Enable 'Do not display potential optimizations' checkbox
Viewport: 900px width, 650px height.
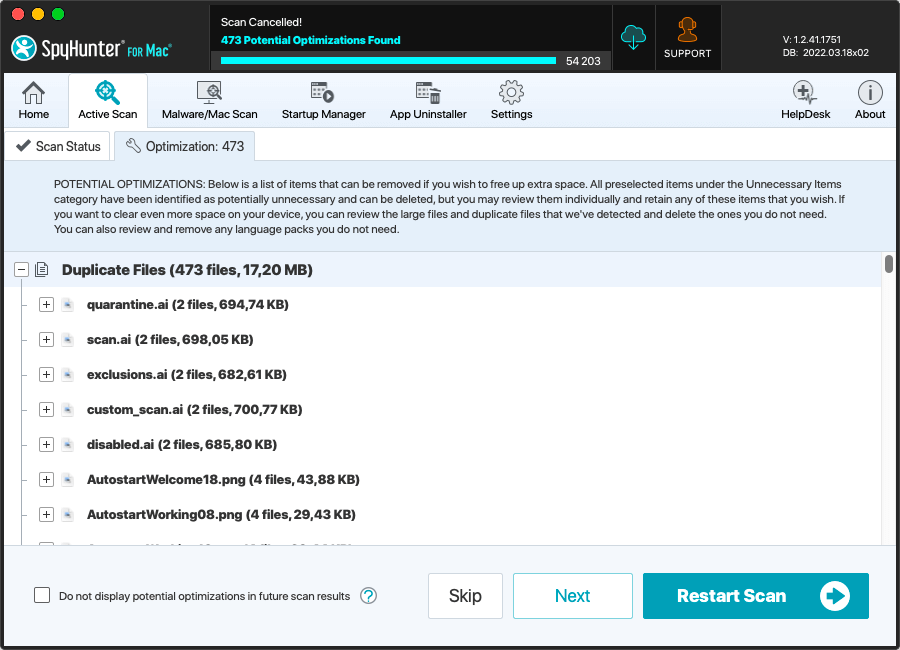42,596
